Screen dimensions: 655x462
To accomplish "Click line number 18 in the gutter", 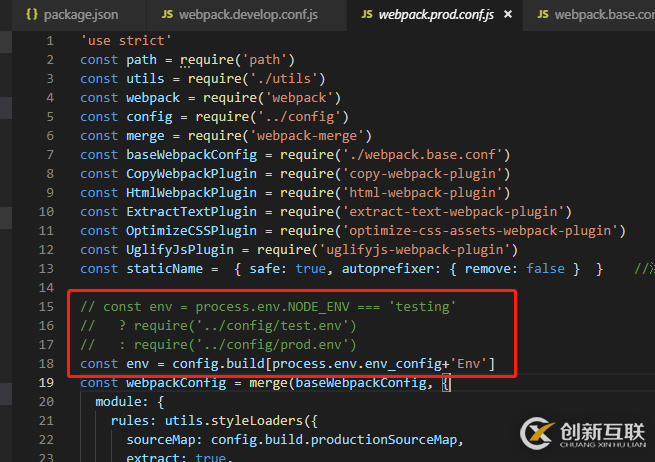I will click(45, 363).
